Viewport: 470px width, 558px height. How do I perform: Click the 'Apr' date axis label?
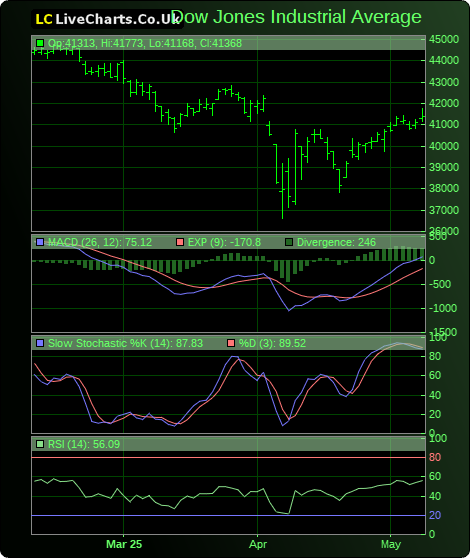[258, 544]
